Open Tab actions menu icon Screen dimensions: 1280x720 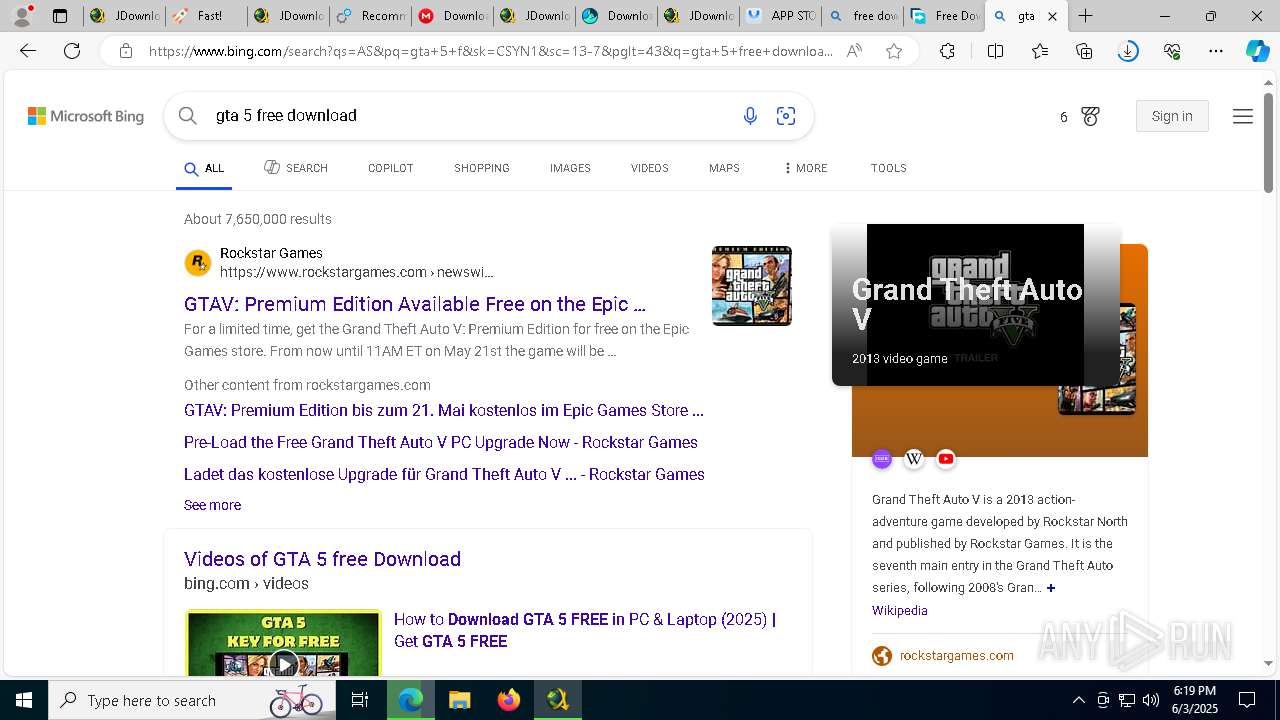coord(60,16)
